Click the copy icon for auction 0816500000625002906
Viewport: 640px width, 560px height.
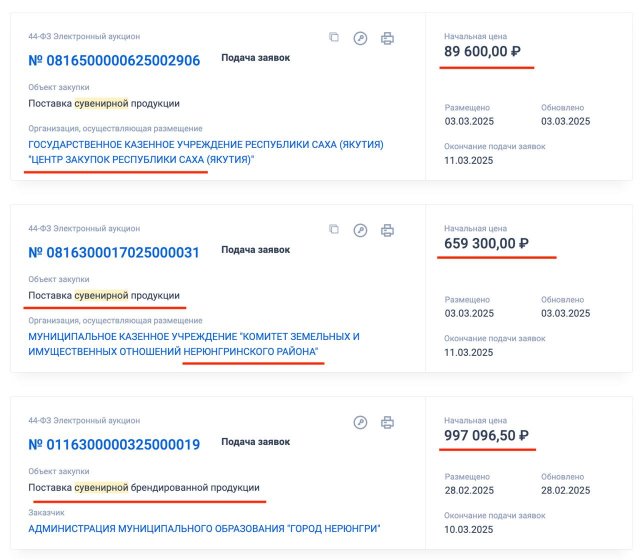click(334, 37)
